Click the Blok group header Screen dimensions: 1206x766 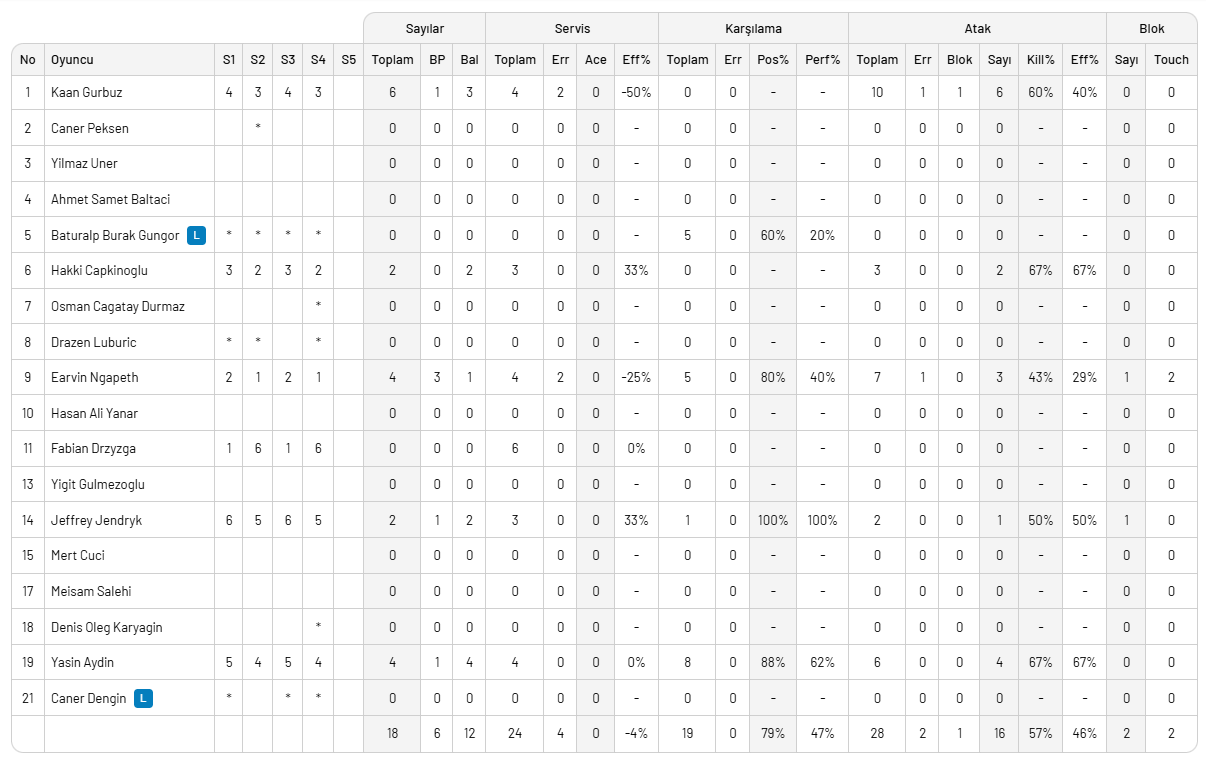pyautogui.click(x=1151, y=28)
